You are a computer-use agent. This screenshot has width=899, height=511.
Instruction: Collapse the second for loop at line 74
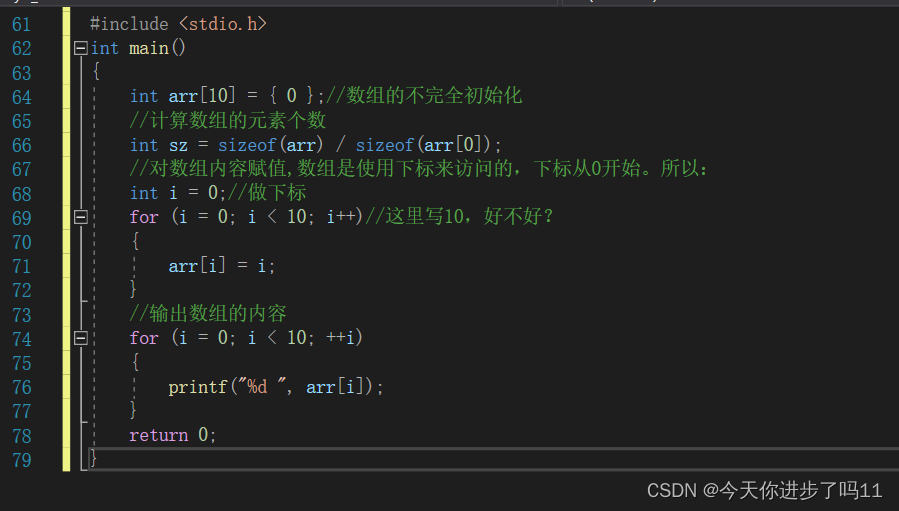click(81, 338)
